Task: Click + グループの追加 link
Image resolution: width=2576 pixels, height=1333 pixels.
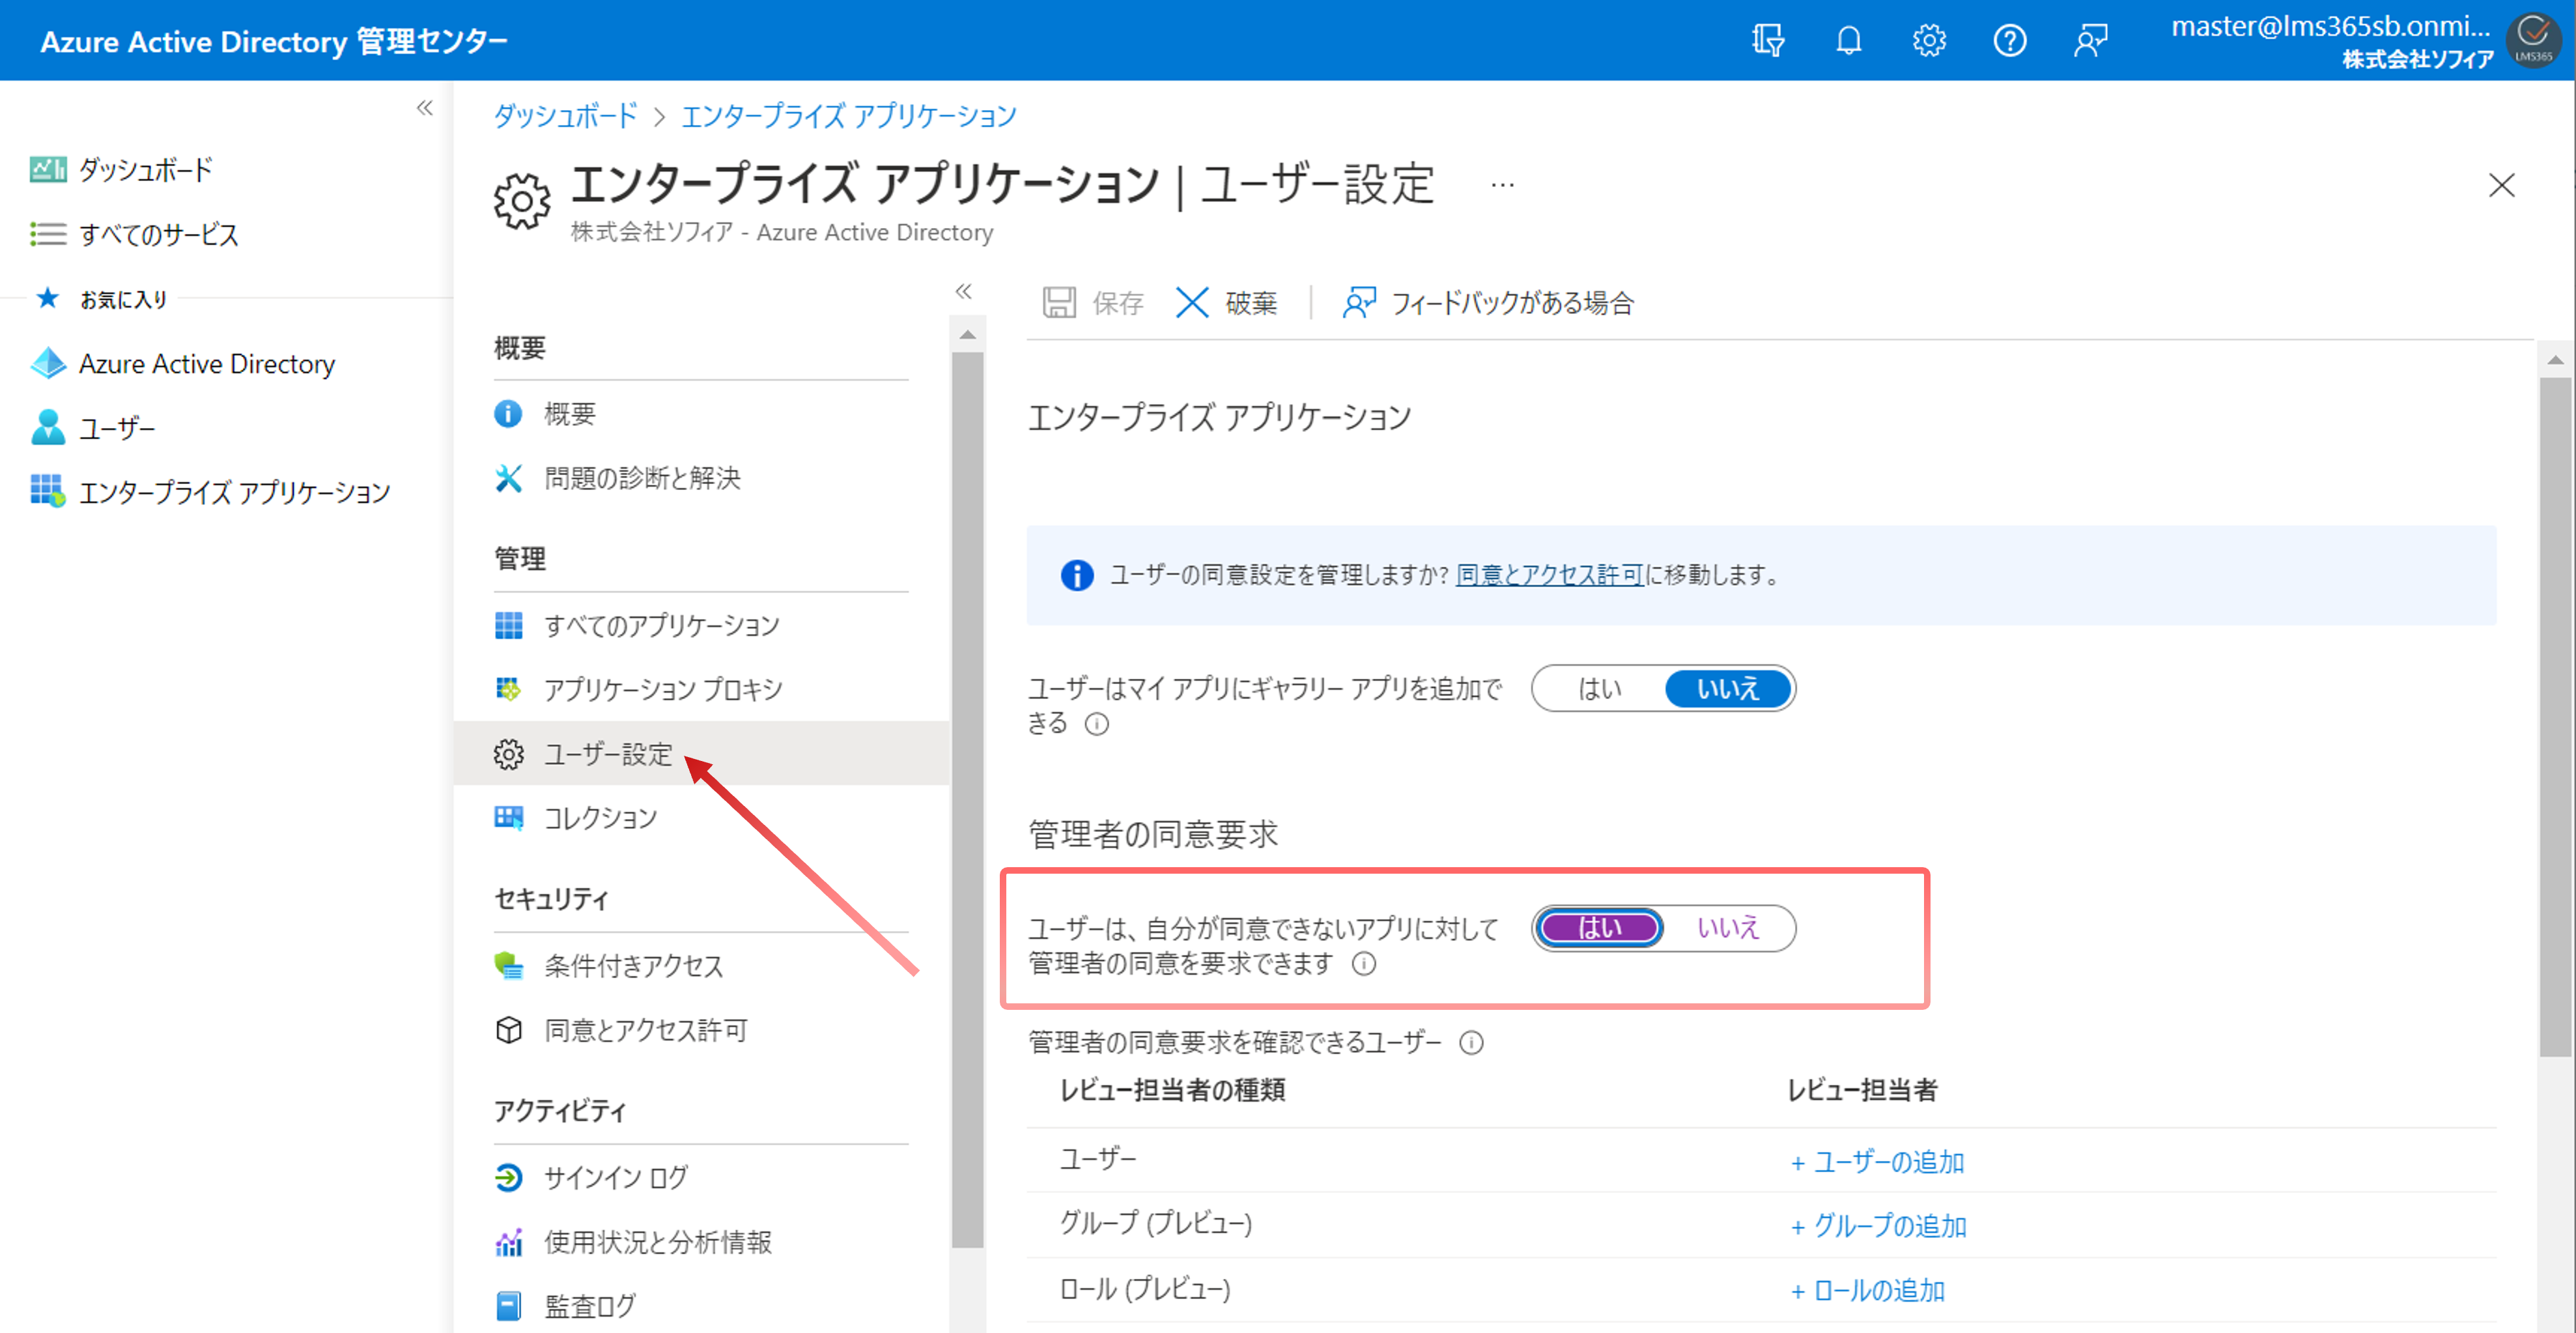Action: click(x=1878, y=1226)
